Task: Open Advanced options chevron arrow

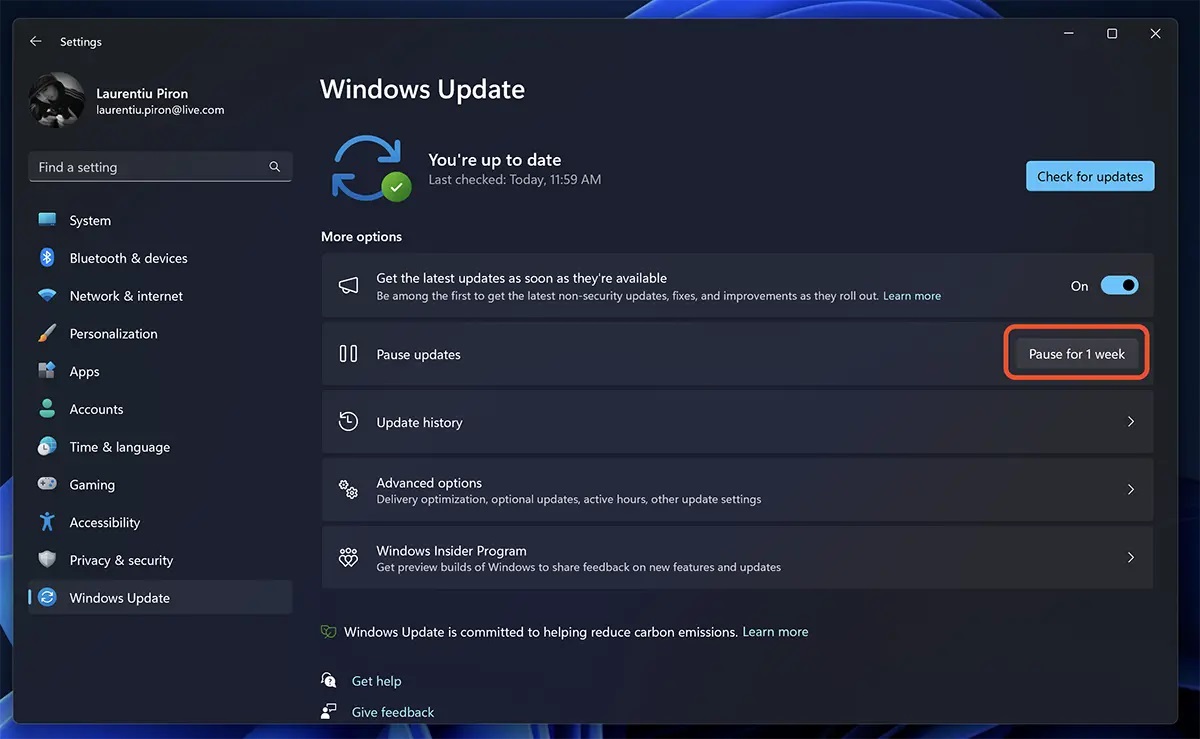Action: pyautogui.click(x=1131, y=490)
